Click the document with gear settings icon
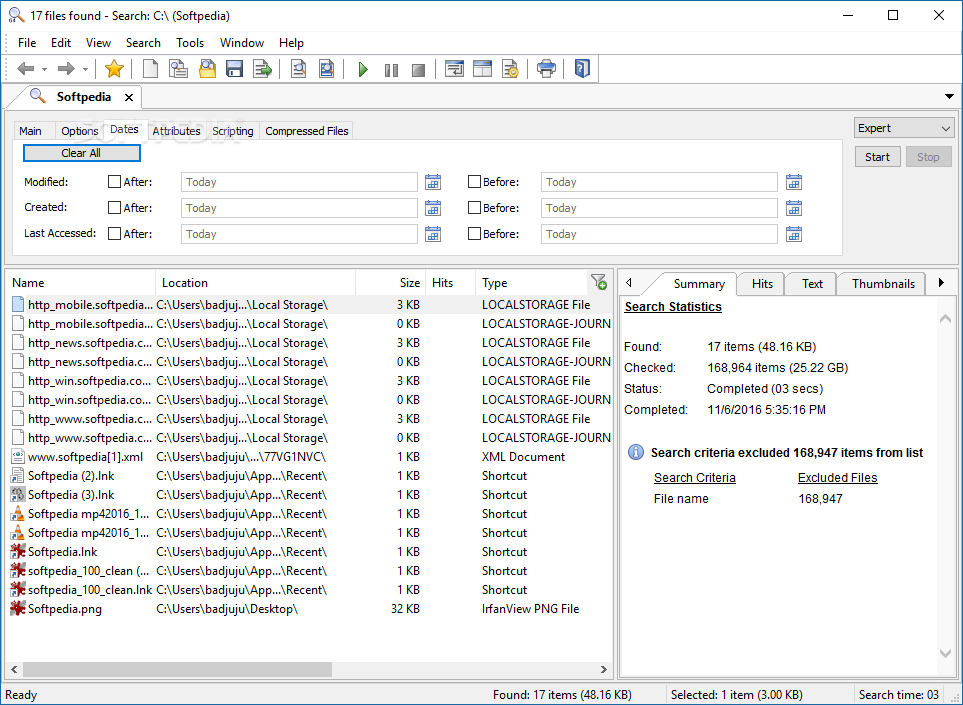The height and width of the screenshot is (705, 963). (x=510, y=69)
